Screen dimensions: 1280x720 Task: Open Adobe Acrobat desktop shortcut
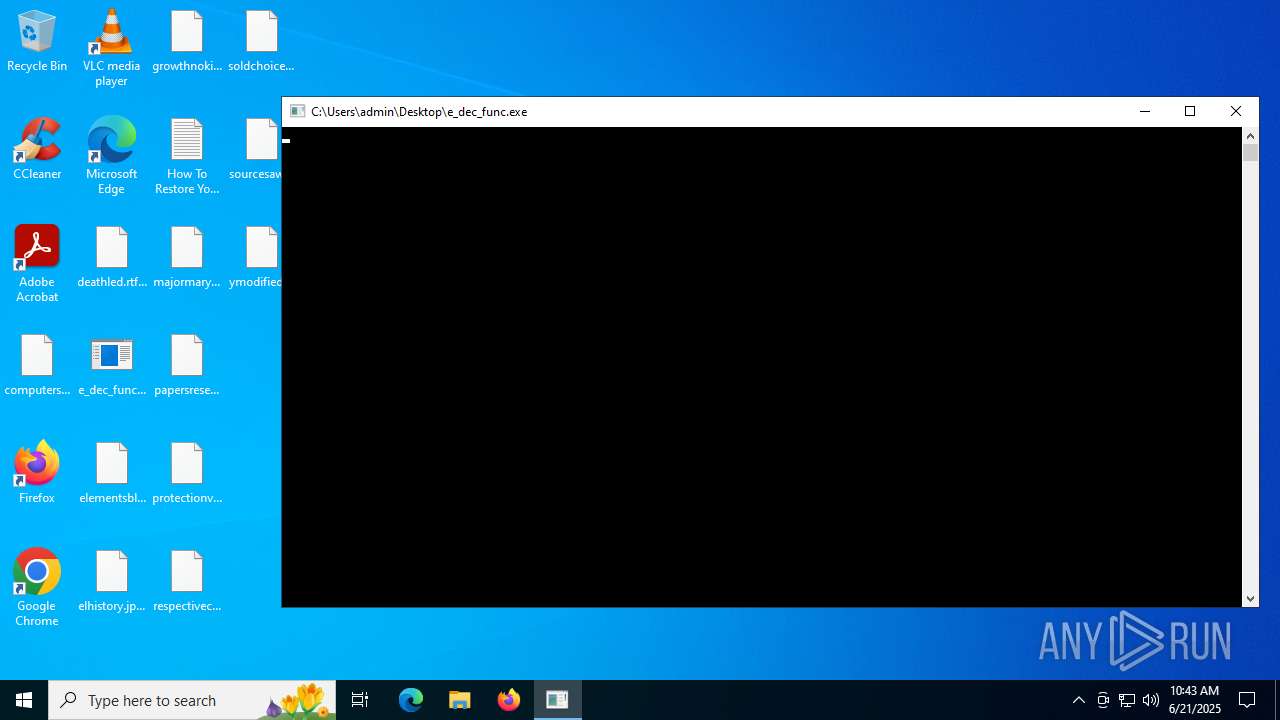click(37, 264)
